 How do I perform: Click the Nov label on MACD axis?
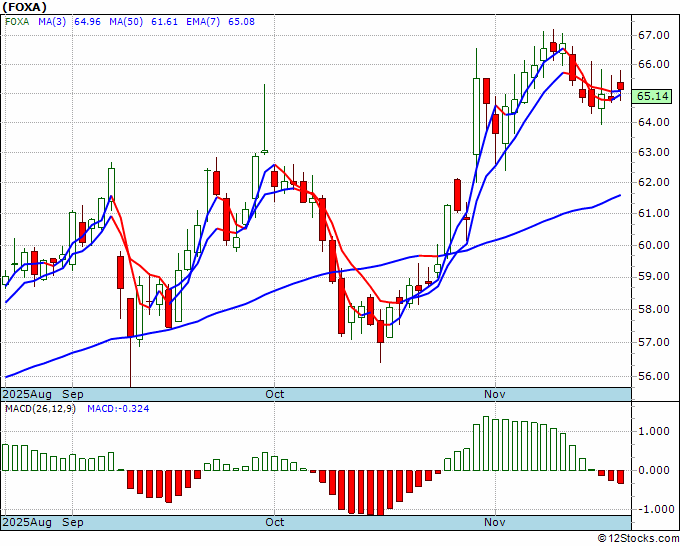[495, 522]
